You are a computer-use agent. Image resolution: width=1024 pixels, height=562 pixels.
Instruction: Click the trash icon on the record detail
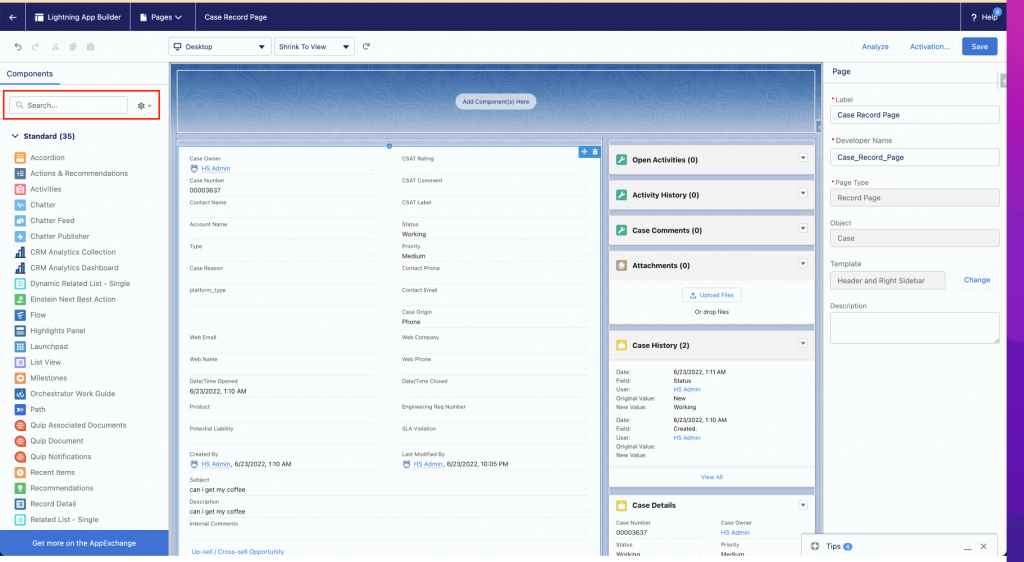(x=595, y=152)
